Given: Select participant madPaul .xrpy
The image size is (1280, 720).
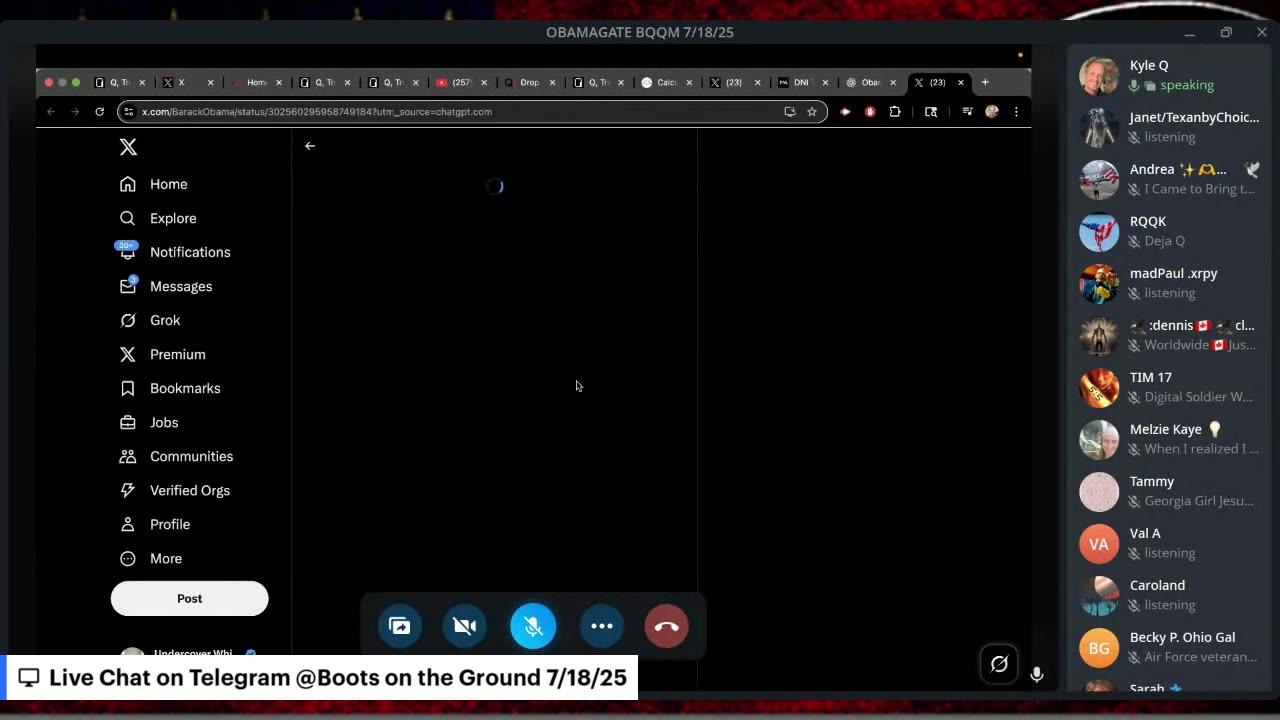Looking at the screenshot, I should (1170, 283).
